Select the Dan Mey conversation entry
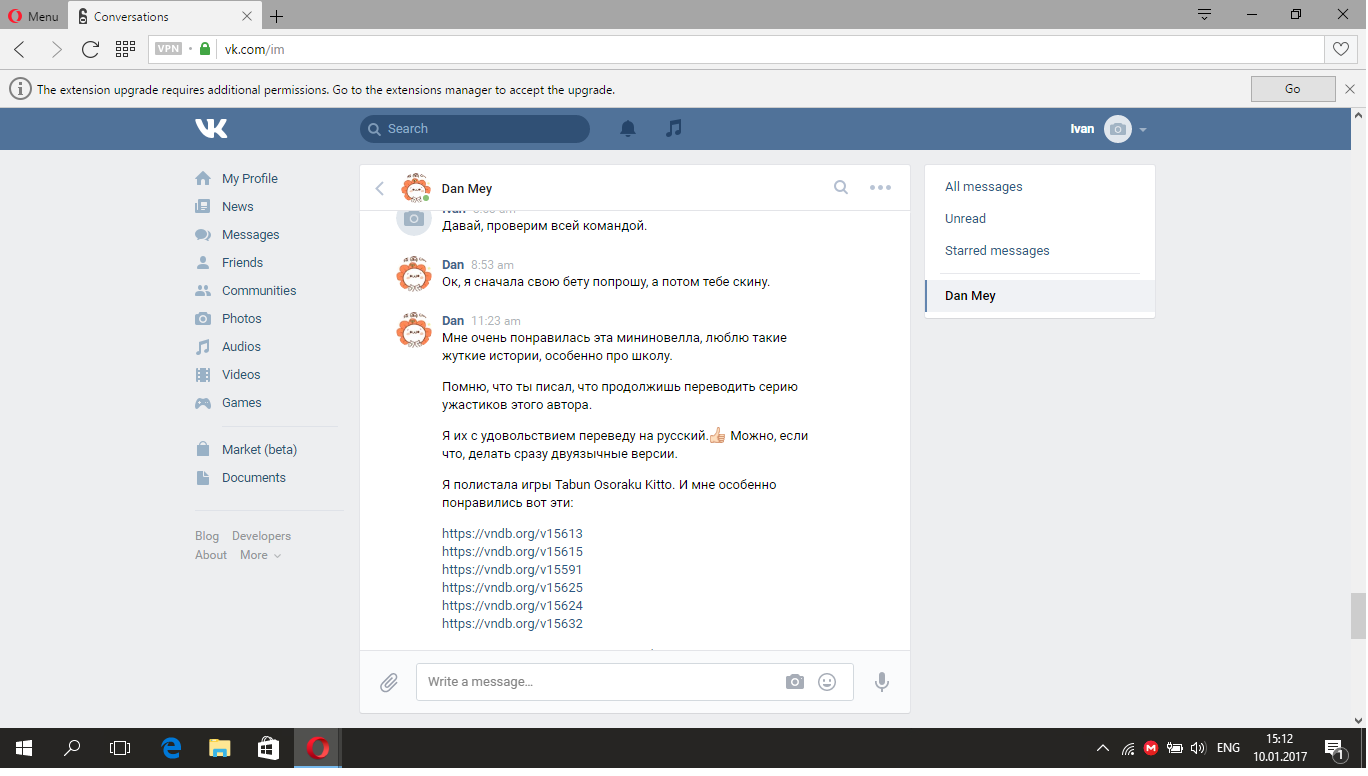Viewport: 1368px width, 776px height. click(1040, 296)
